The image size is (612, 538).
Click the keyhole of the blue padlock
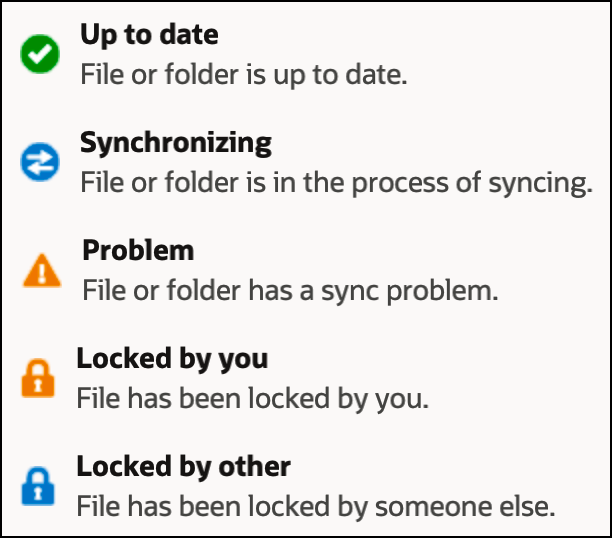[x=38, y=492]
